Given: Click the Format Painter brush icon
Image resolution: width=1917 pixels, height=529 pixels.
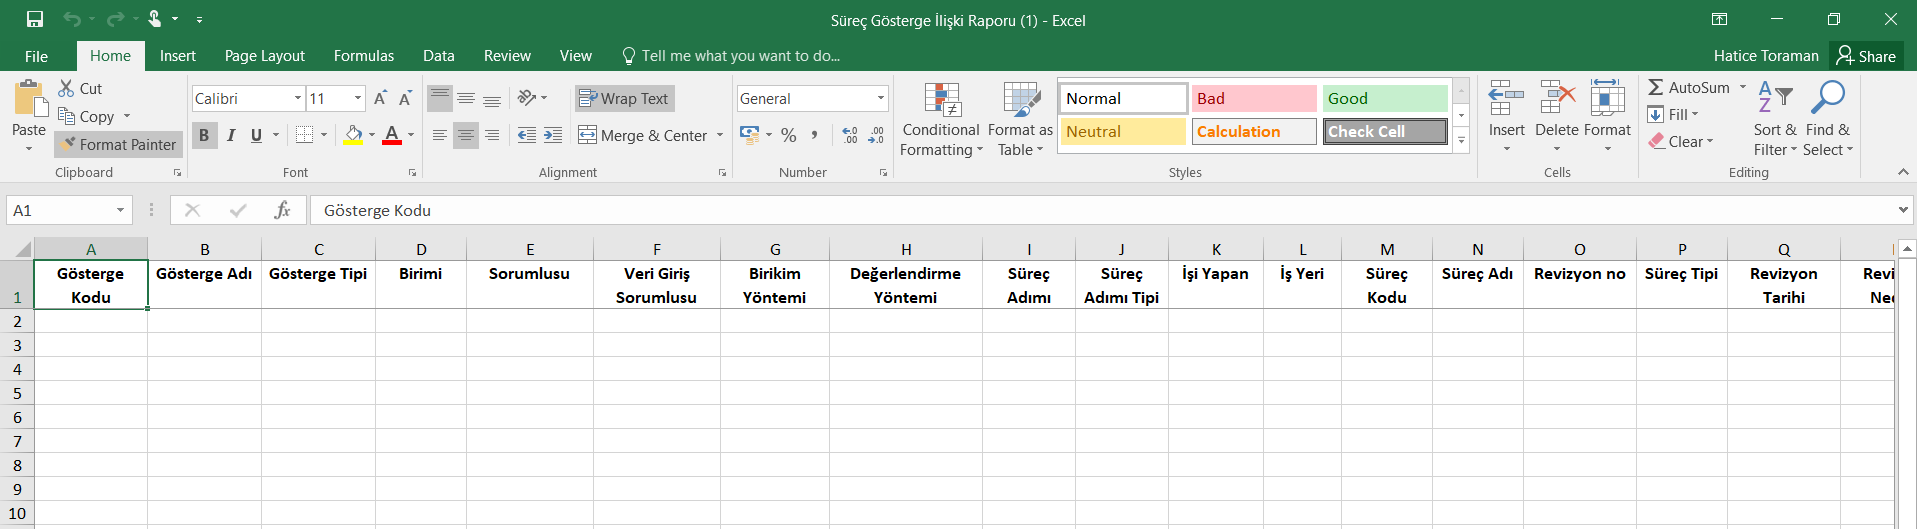Looking at the screenshot, I should coord(68,144).
